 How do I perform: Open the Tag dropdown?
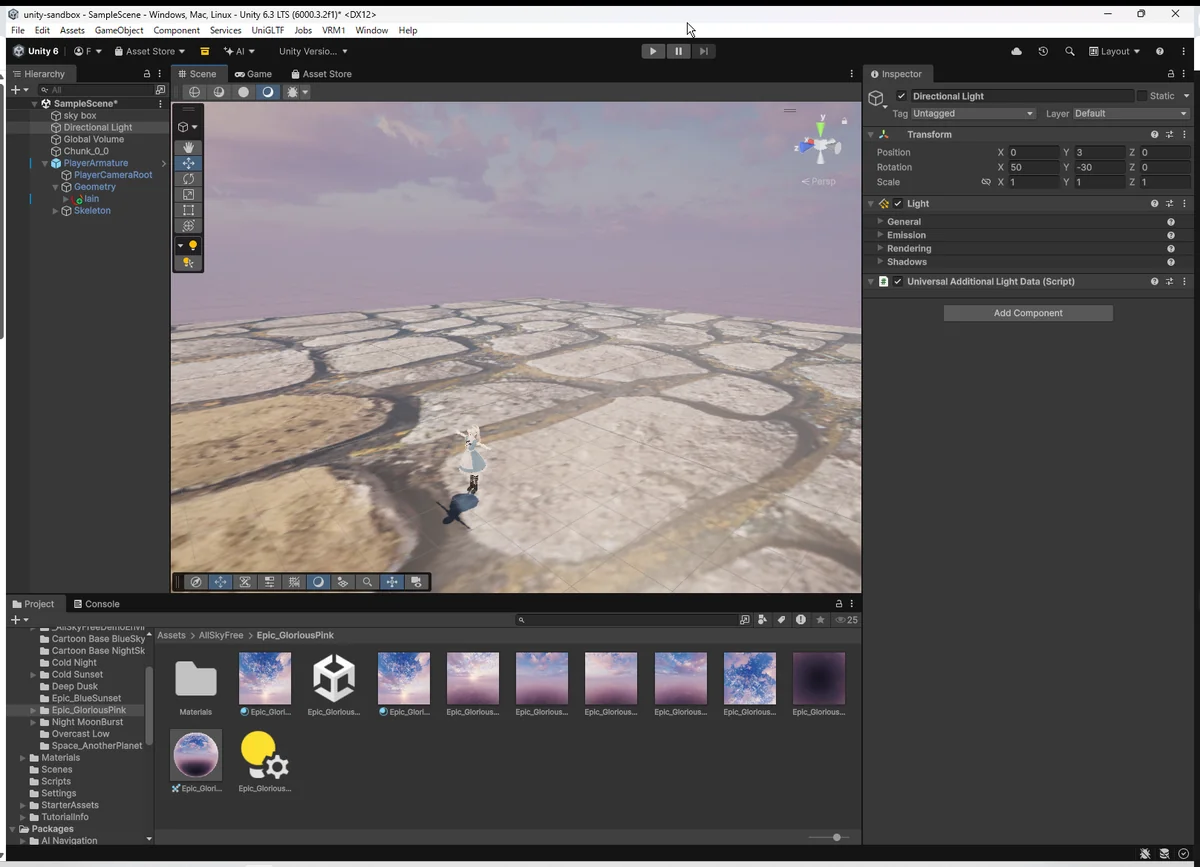tap(973, 114)
